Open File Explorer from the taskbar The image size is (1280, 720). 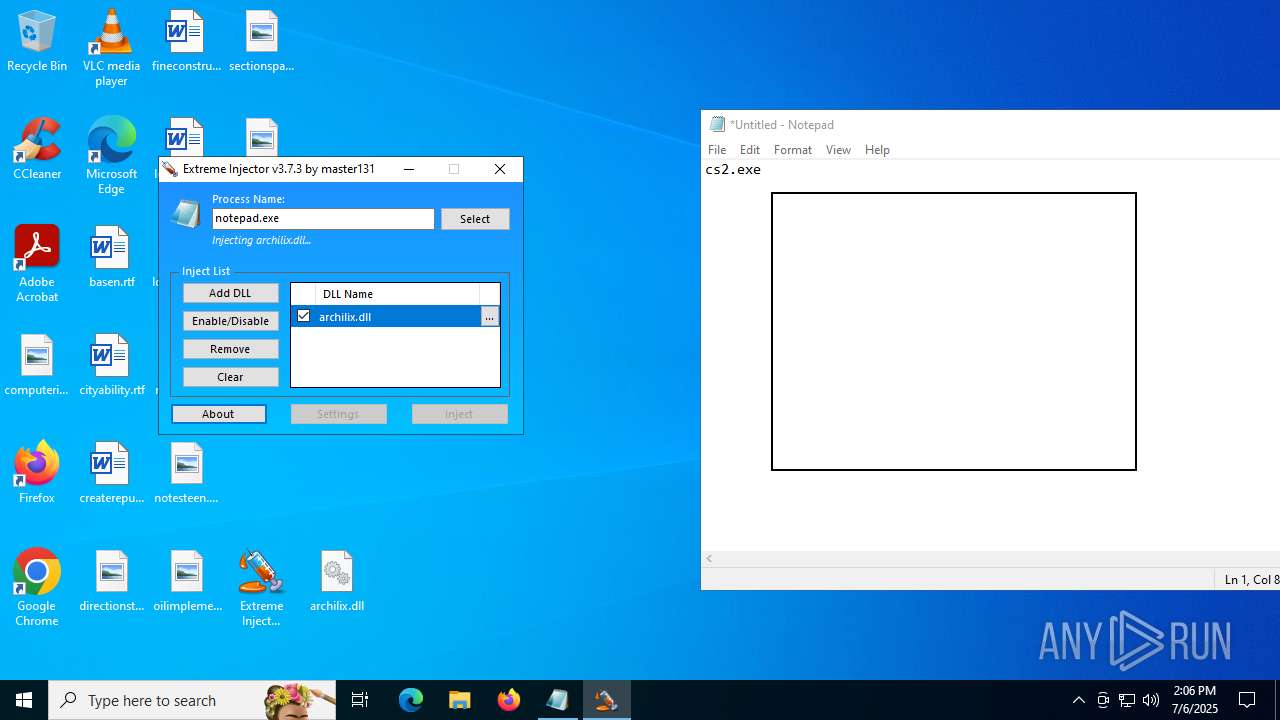coord(460,700)
